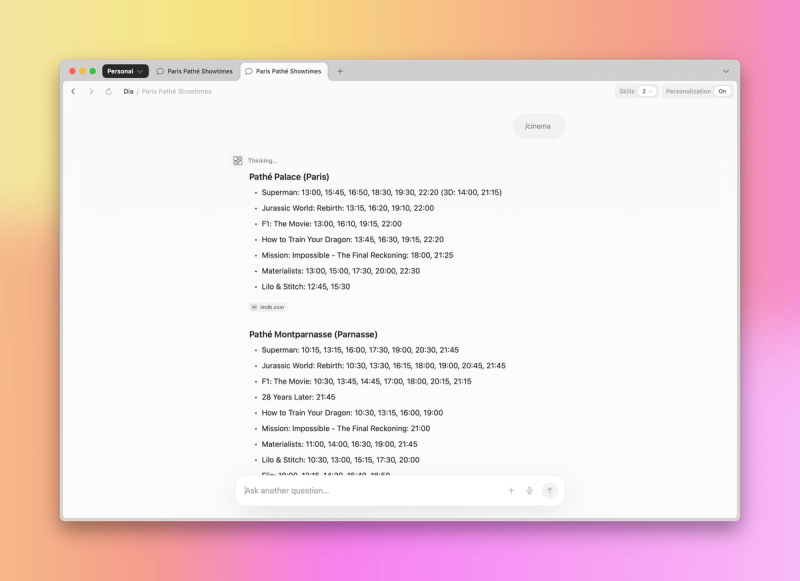The image size is (800, 581).
Task: Click F1: The Movie 13:00 row
Action: point(332,224)
